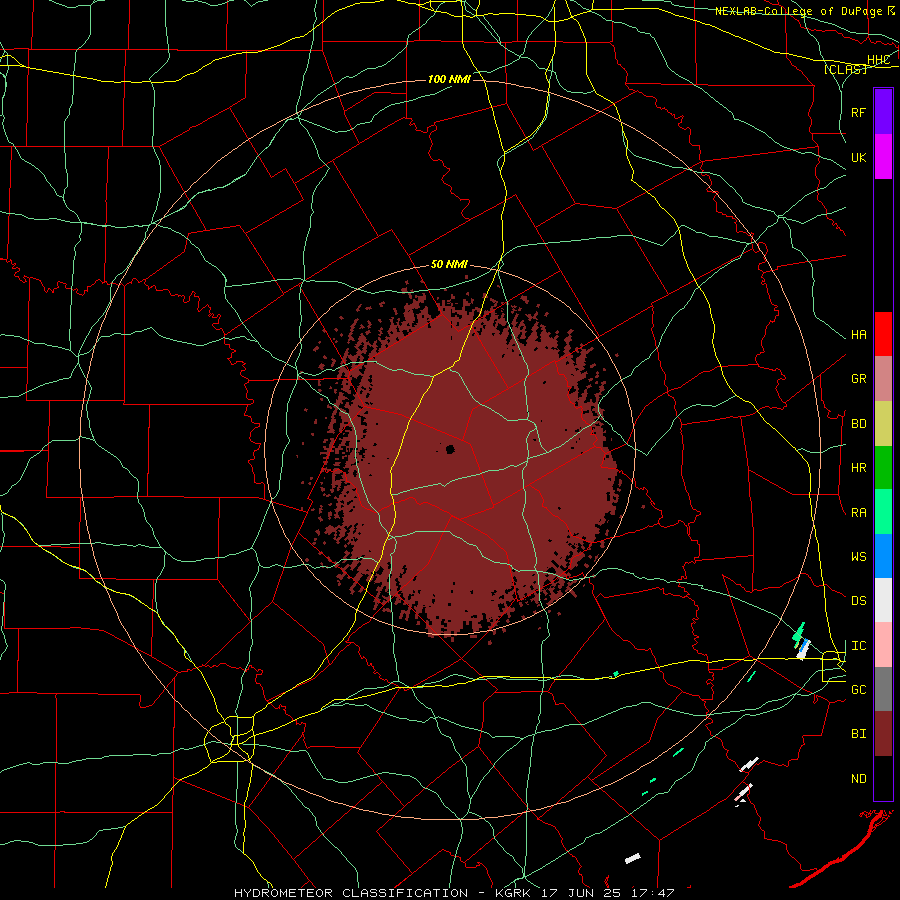This screenshot has height=900, width=900.
Task: Click the black radar site dot
Action: [x=450, y=449]
